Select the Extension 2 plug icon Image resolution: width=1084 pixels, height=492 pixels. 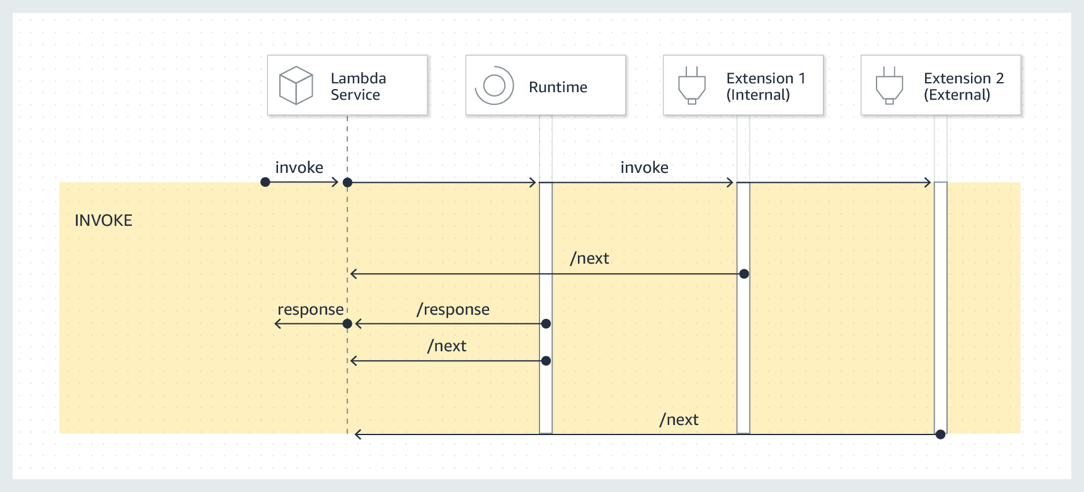(890, 86)
